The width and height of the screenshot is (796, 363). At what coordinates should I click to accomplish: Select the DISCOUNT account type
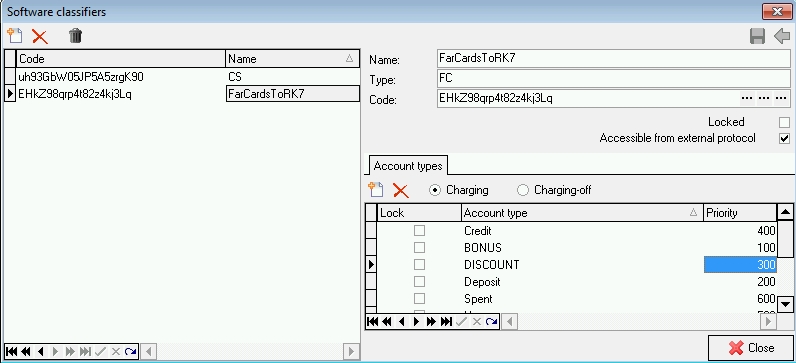[492, 265]
